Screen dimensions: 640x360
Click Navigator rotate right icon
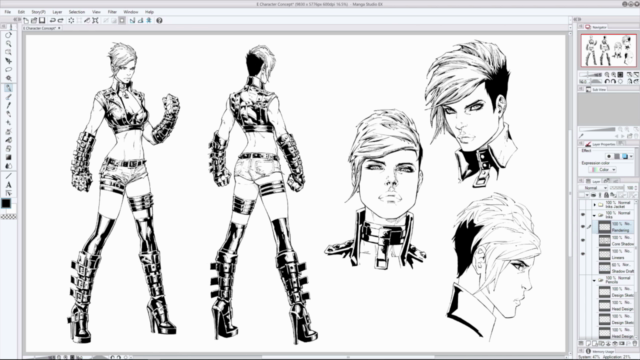click(x=613, y=81)
